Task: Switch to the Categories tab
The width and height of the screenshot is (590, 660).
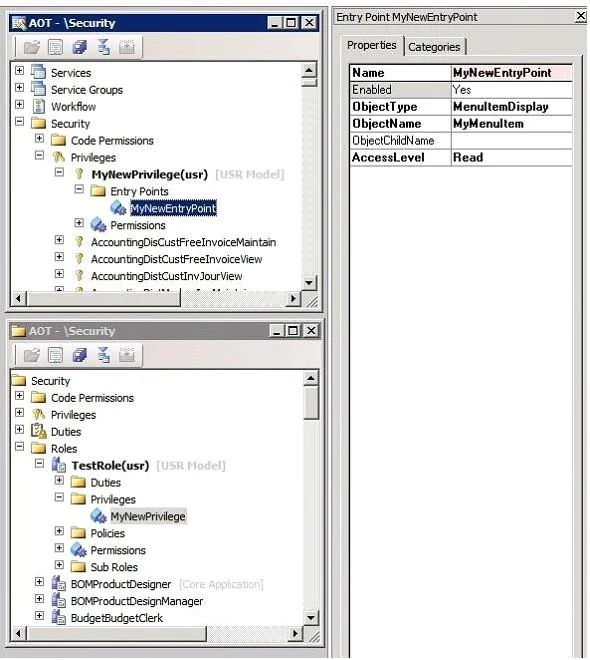Action: point(434,47)
